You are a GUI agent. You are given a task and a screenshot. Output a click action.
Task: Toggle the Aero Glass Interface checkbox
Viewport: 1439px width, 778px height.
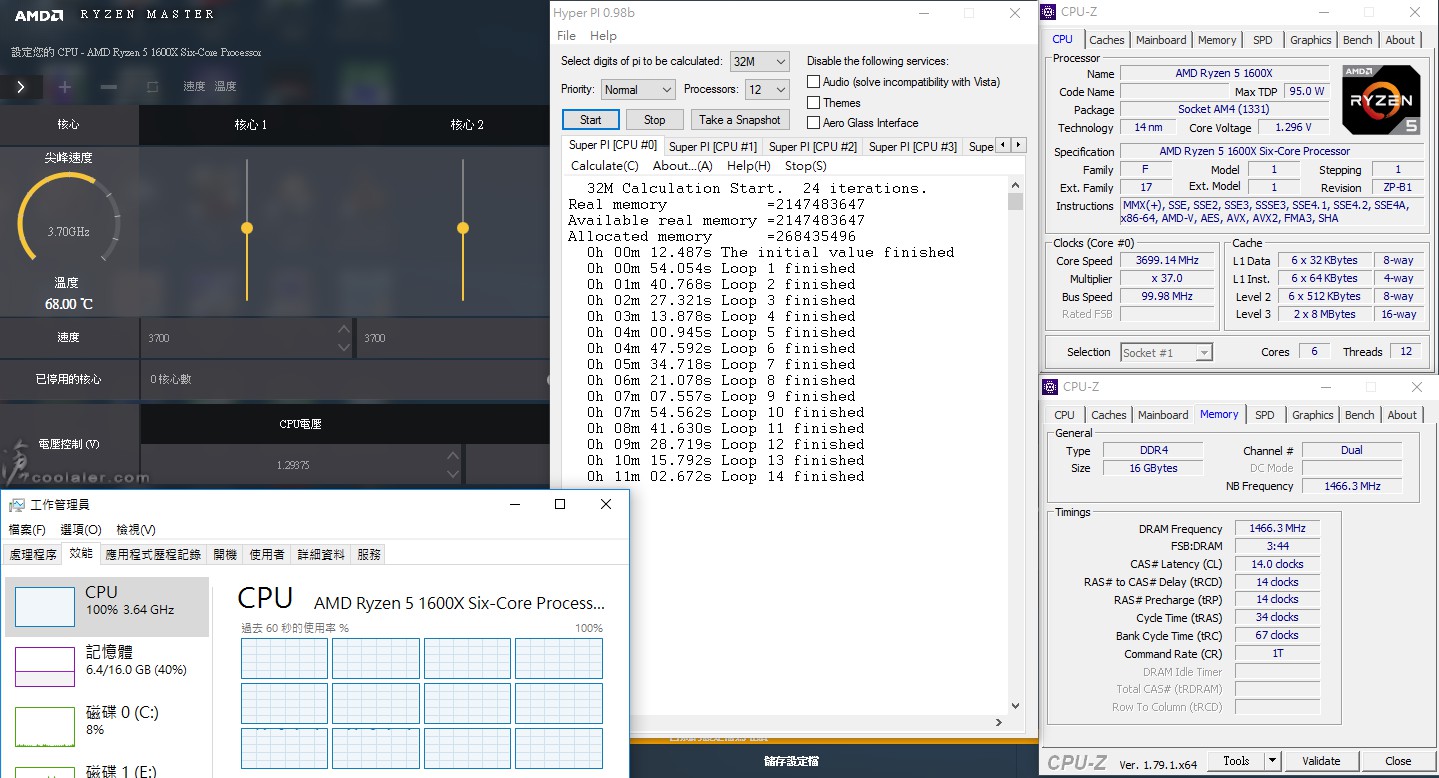point(813,123)
